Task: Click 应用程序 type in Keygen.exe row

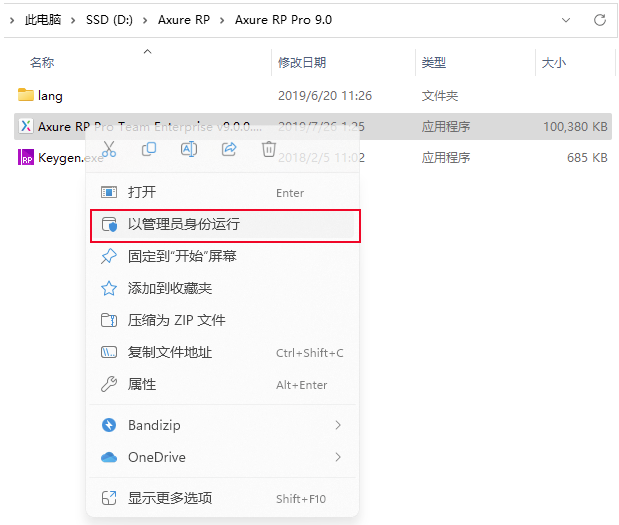Action: click(x=446, y=158)
